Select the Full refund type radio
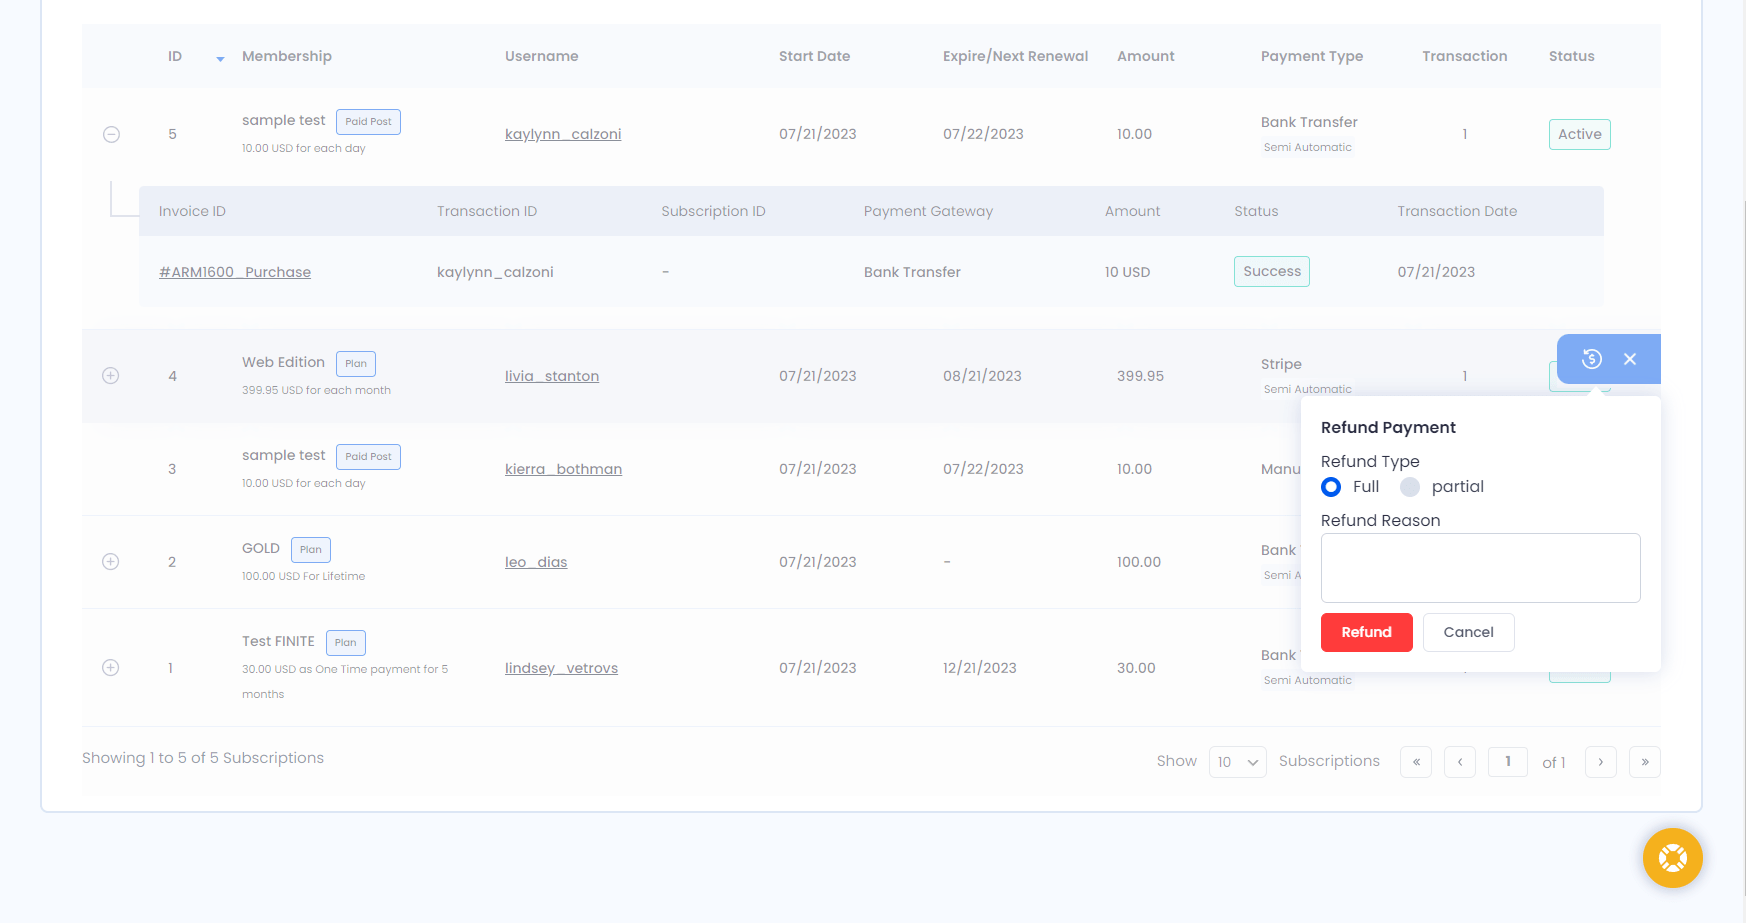This screenshot has height=923, width=1746. point(1331,487)
